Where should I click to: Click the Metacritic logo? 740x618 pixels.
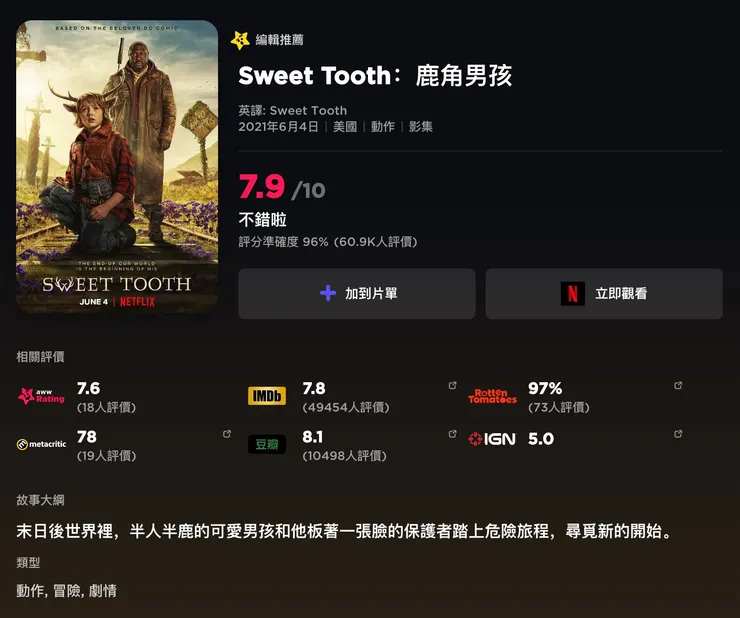click(x=41, y=444)
